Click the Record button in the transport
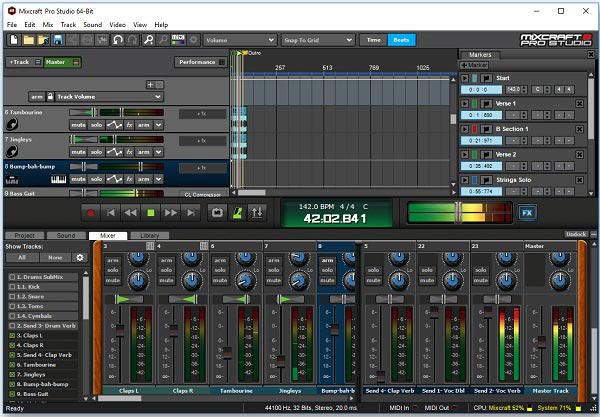 (91, 213)
